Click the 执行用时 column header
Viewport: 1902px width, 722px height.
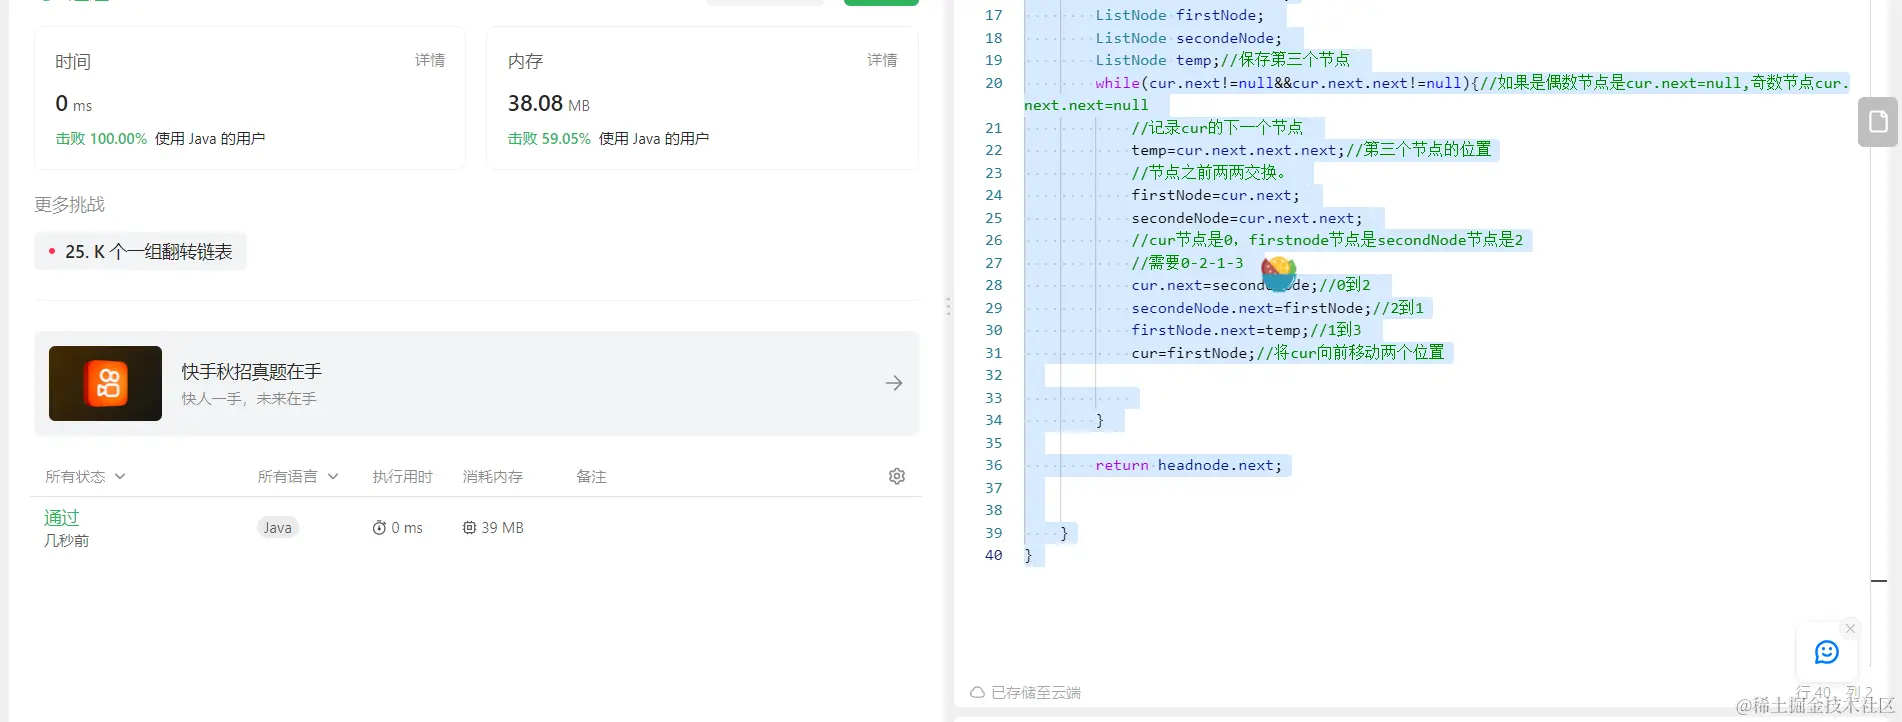tap(402, 477)
